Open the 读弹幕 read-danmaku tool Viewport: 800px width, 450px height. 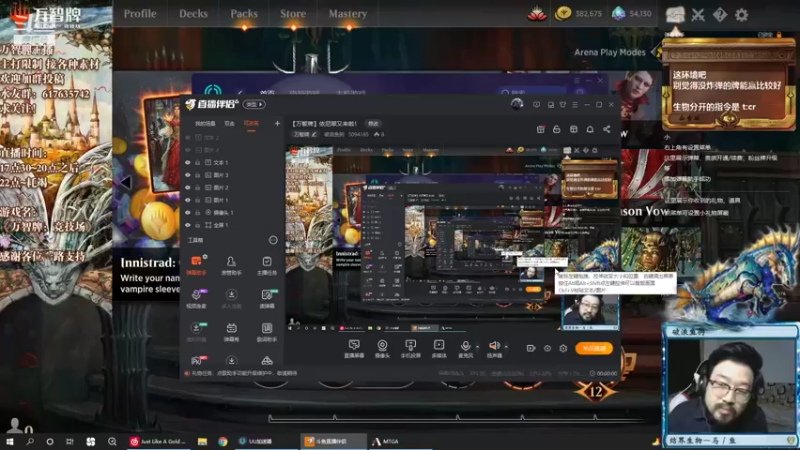(266, 298)
